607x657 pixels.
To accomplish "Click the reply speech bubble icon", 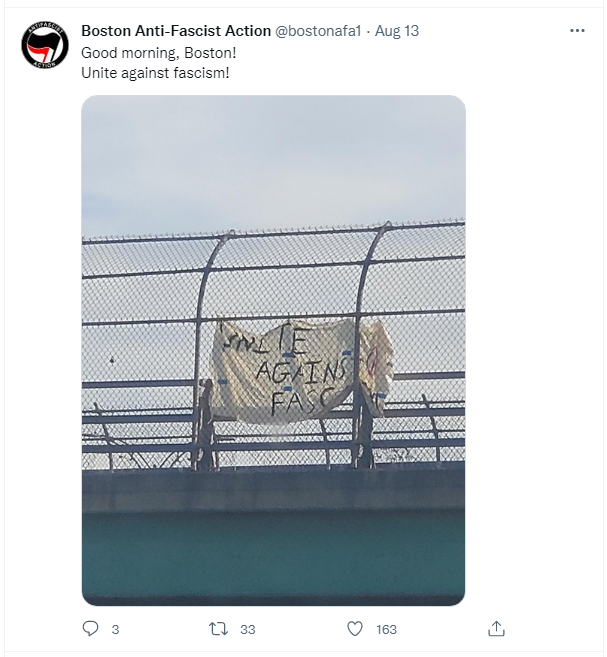I will (90, 628).
